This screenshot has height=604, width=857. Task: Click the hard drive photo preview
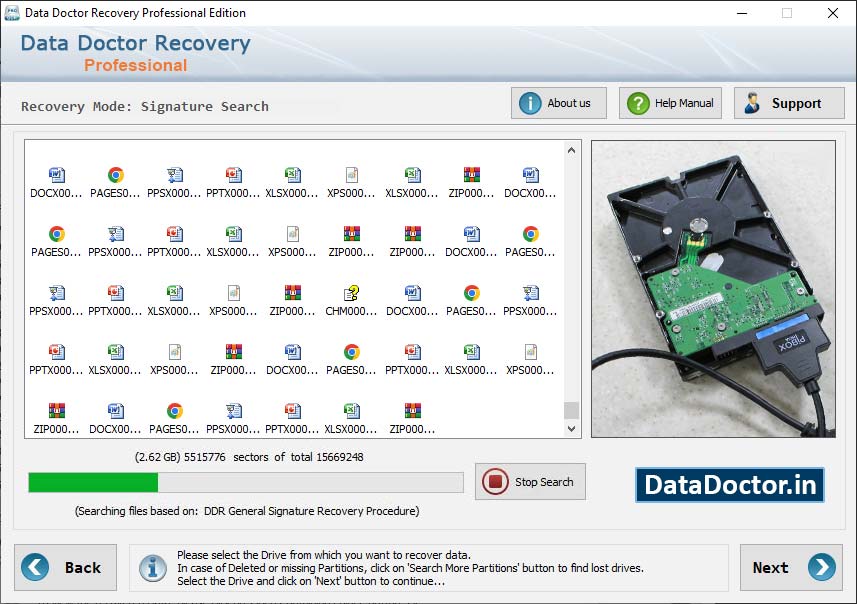713,289
